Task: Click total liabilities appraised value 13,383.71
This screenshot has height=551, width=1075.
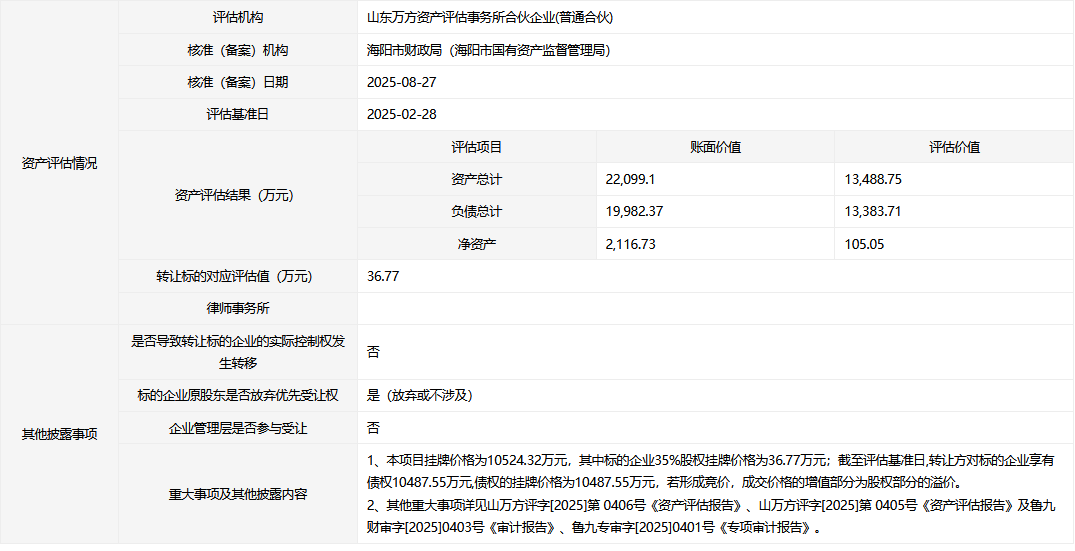Action: (x=873, y=211)
